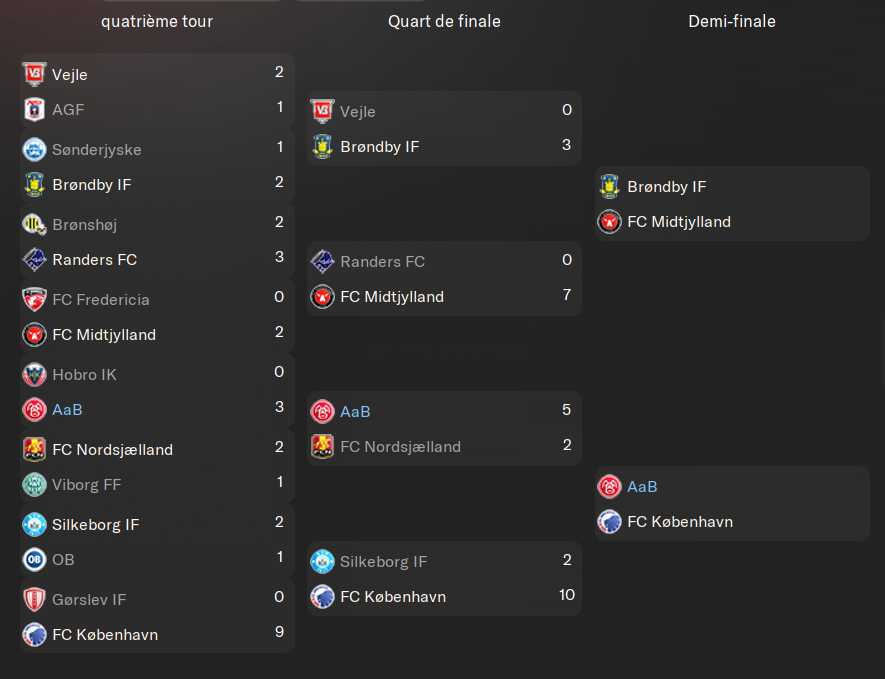Click FC København's score of 10
Image resolution: width=885 pixels, height=679 pixels.
pyautogui.click(x=566, y=595)
